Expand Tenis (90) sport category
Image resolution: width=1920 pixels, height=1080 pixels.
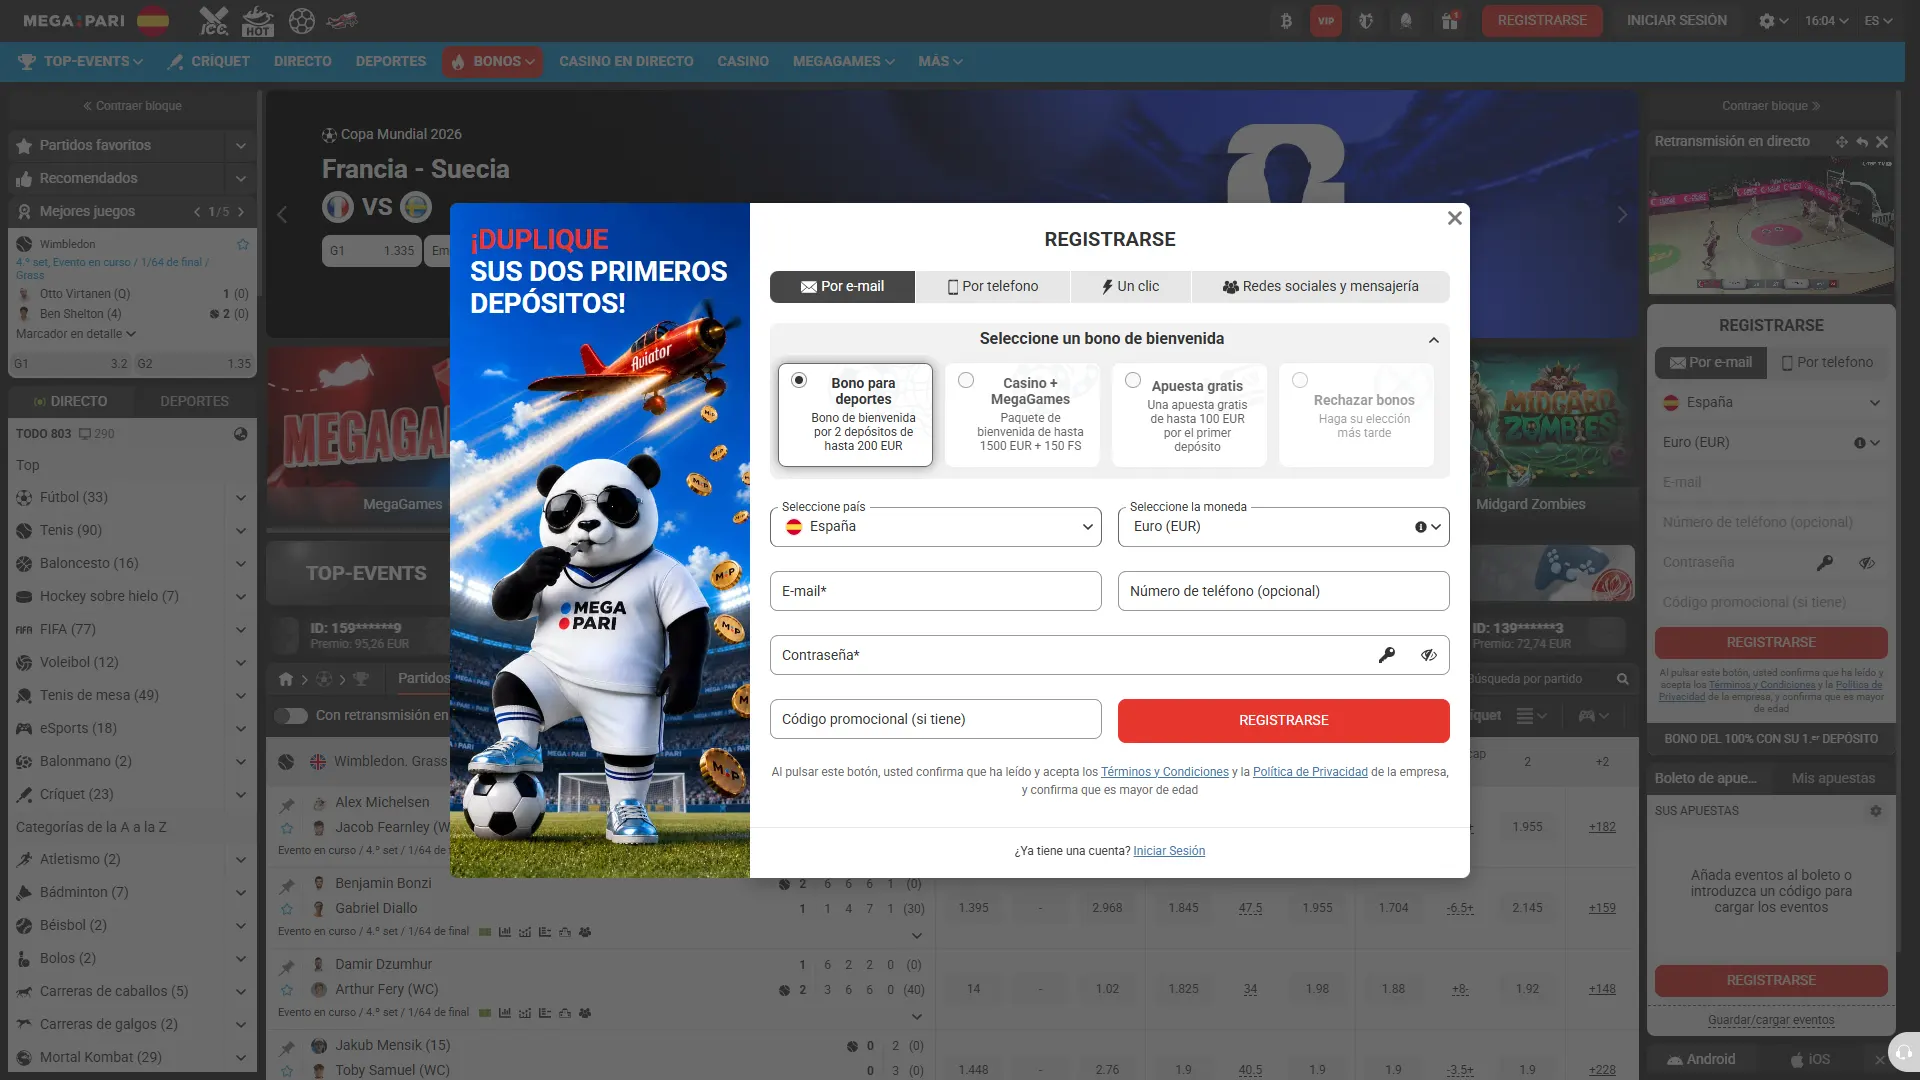tap(240, 531)
